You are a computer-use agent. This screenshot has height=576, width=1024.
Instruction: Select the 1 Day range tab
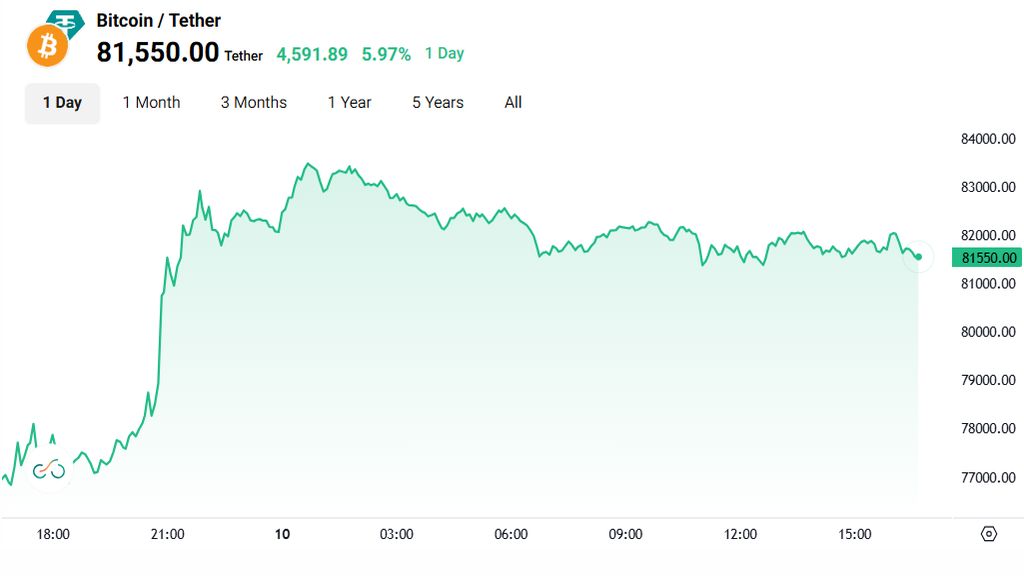(x=62, y=103)
